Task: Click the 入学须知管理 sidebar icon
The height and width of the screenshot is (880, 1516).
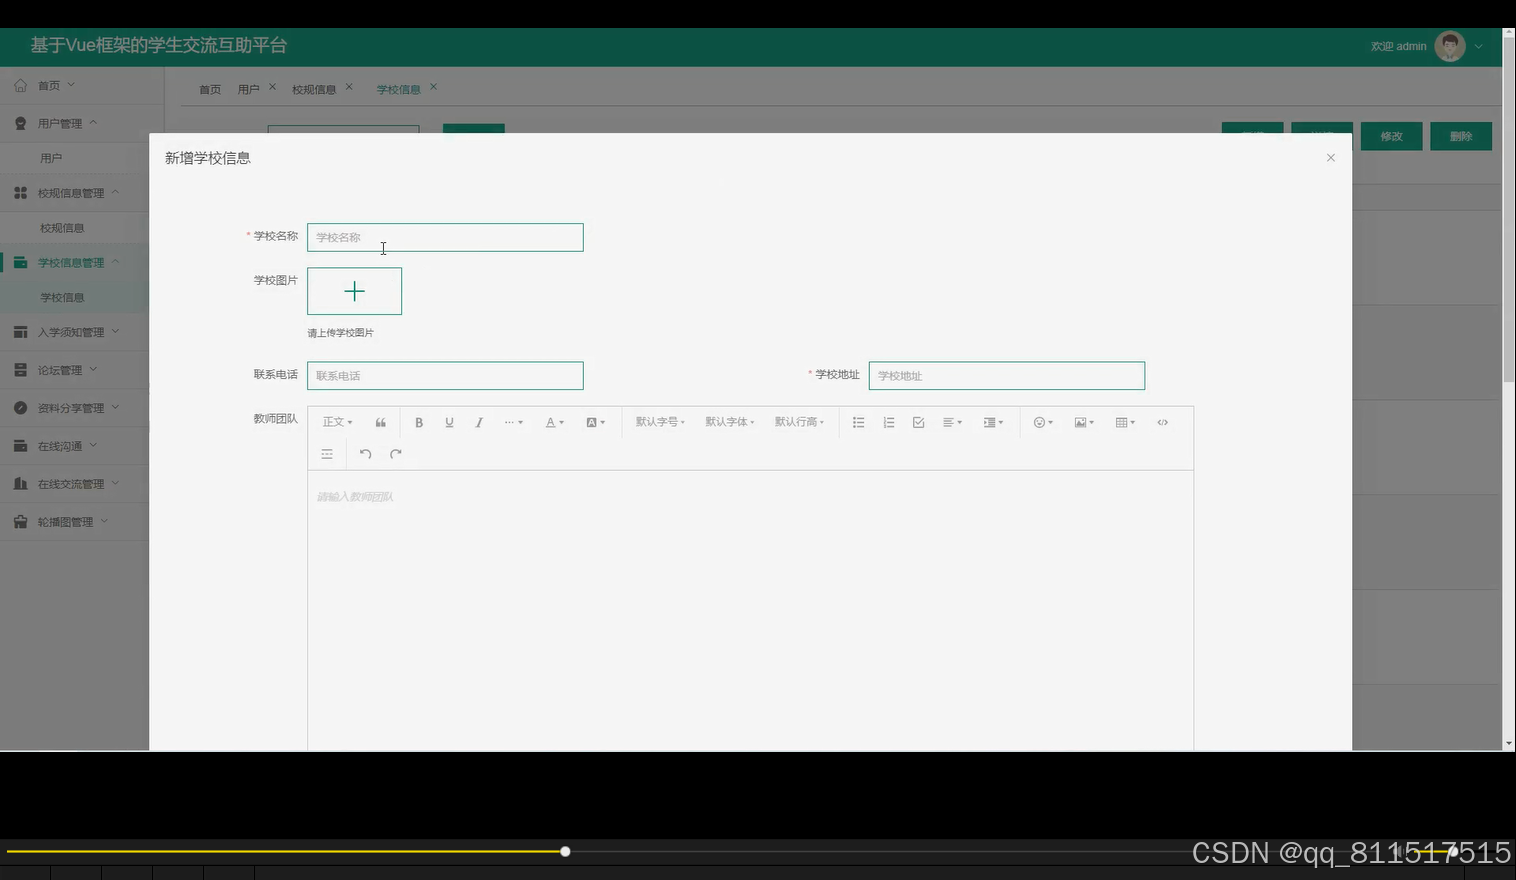Action: [20, 332]
